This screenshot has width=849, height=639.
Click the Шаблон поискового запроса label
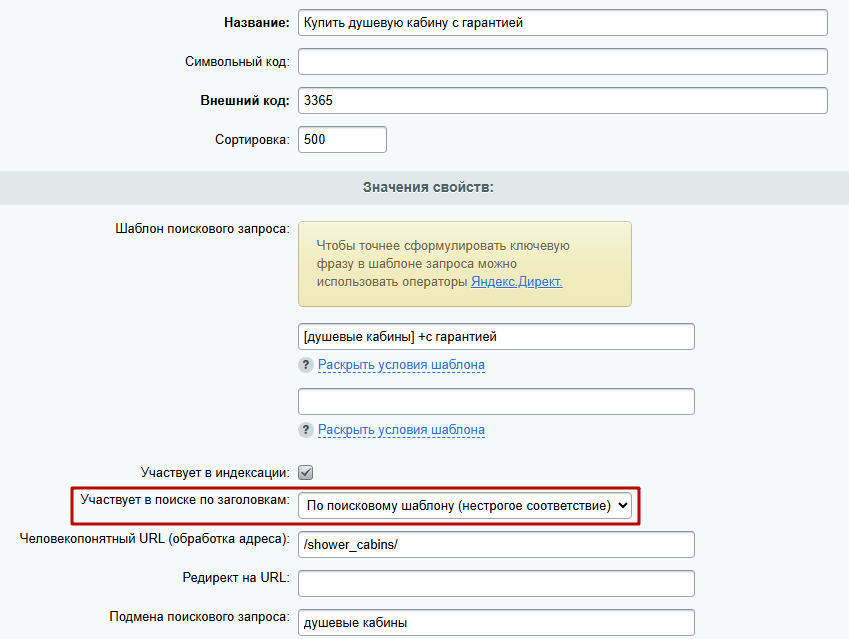[x=202, y=229]
